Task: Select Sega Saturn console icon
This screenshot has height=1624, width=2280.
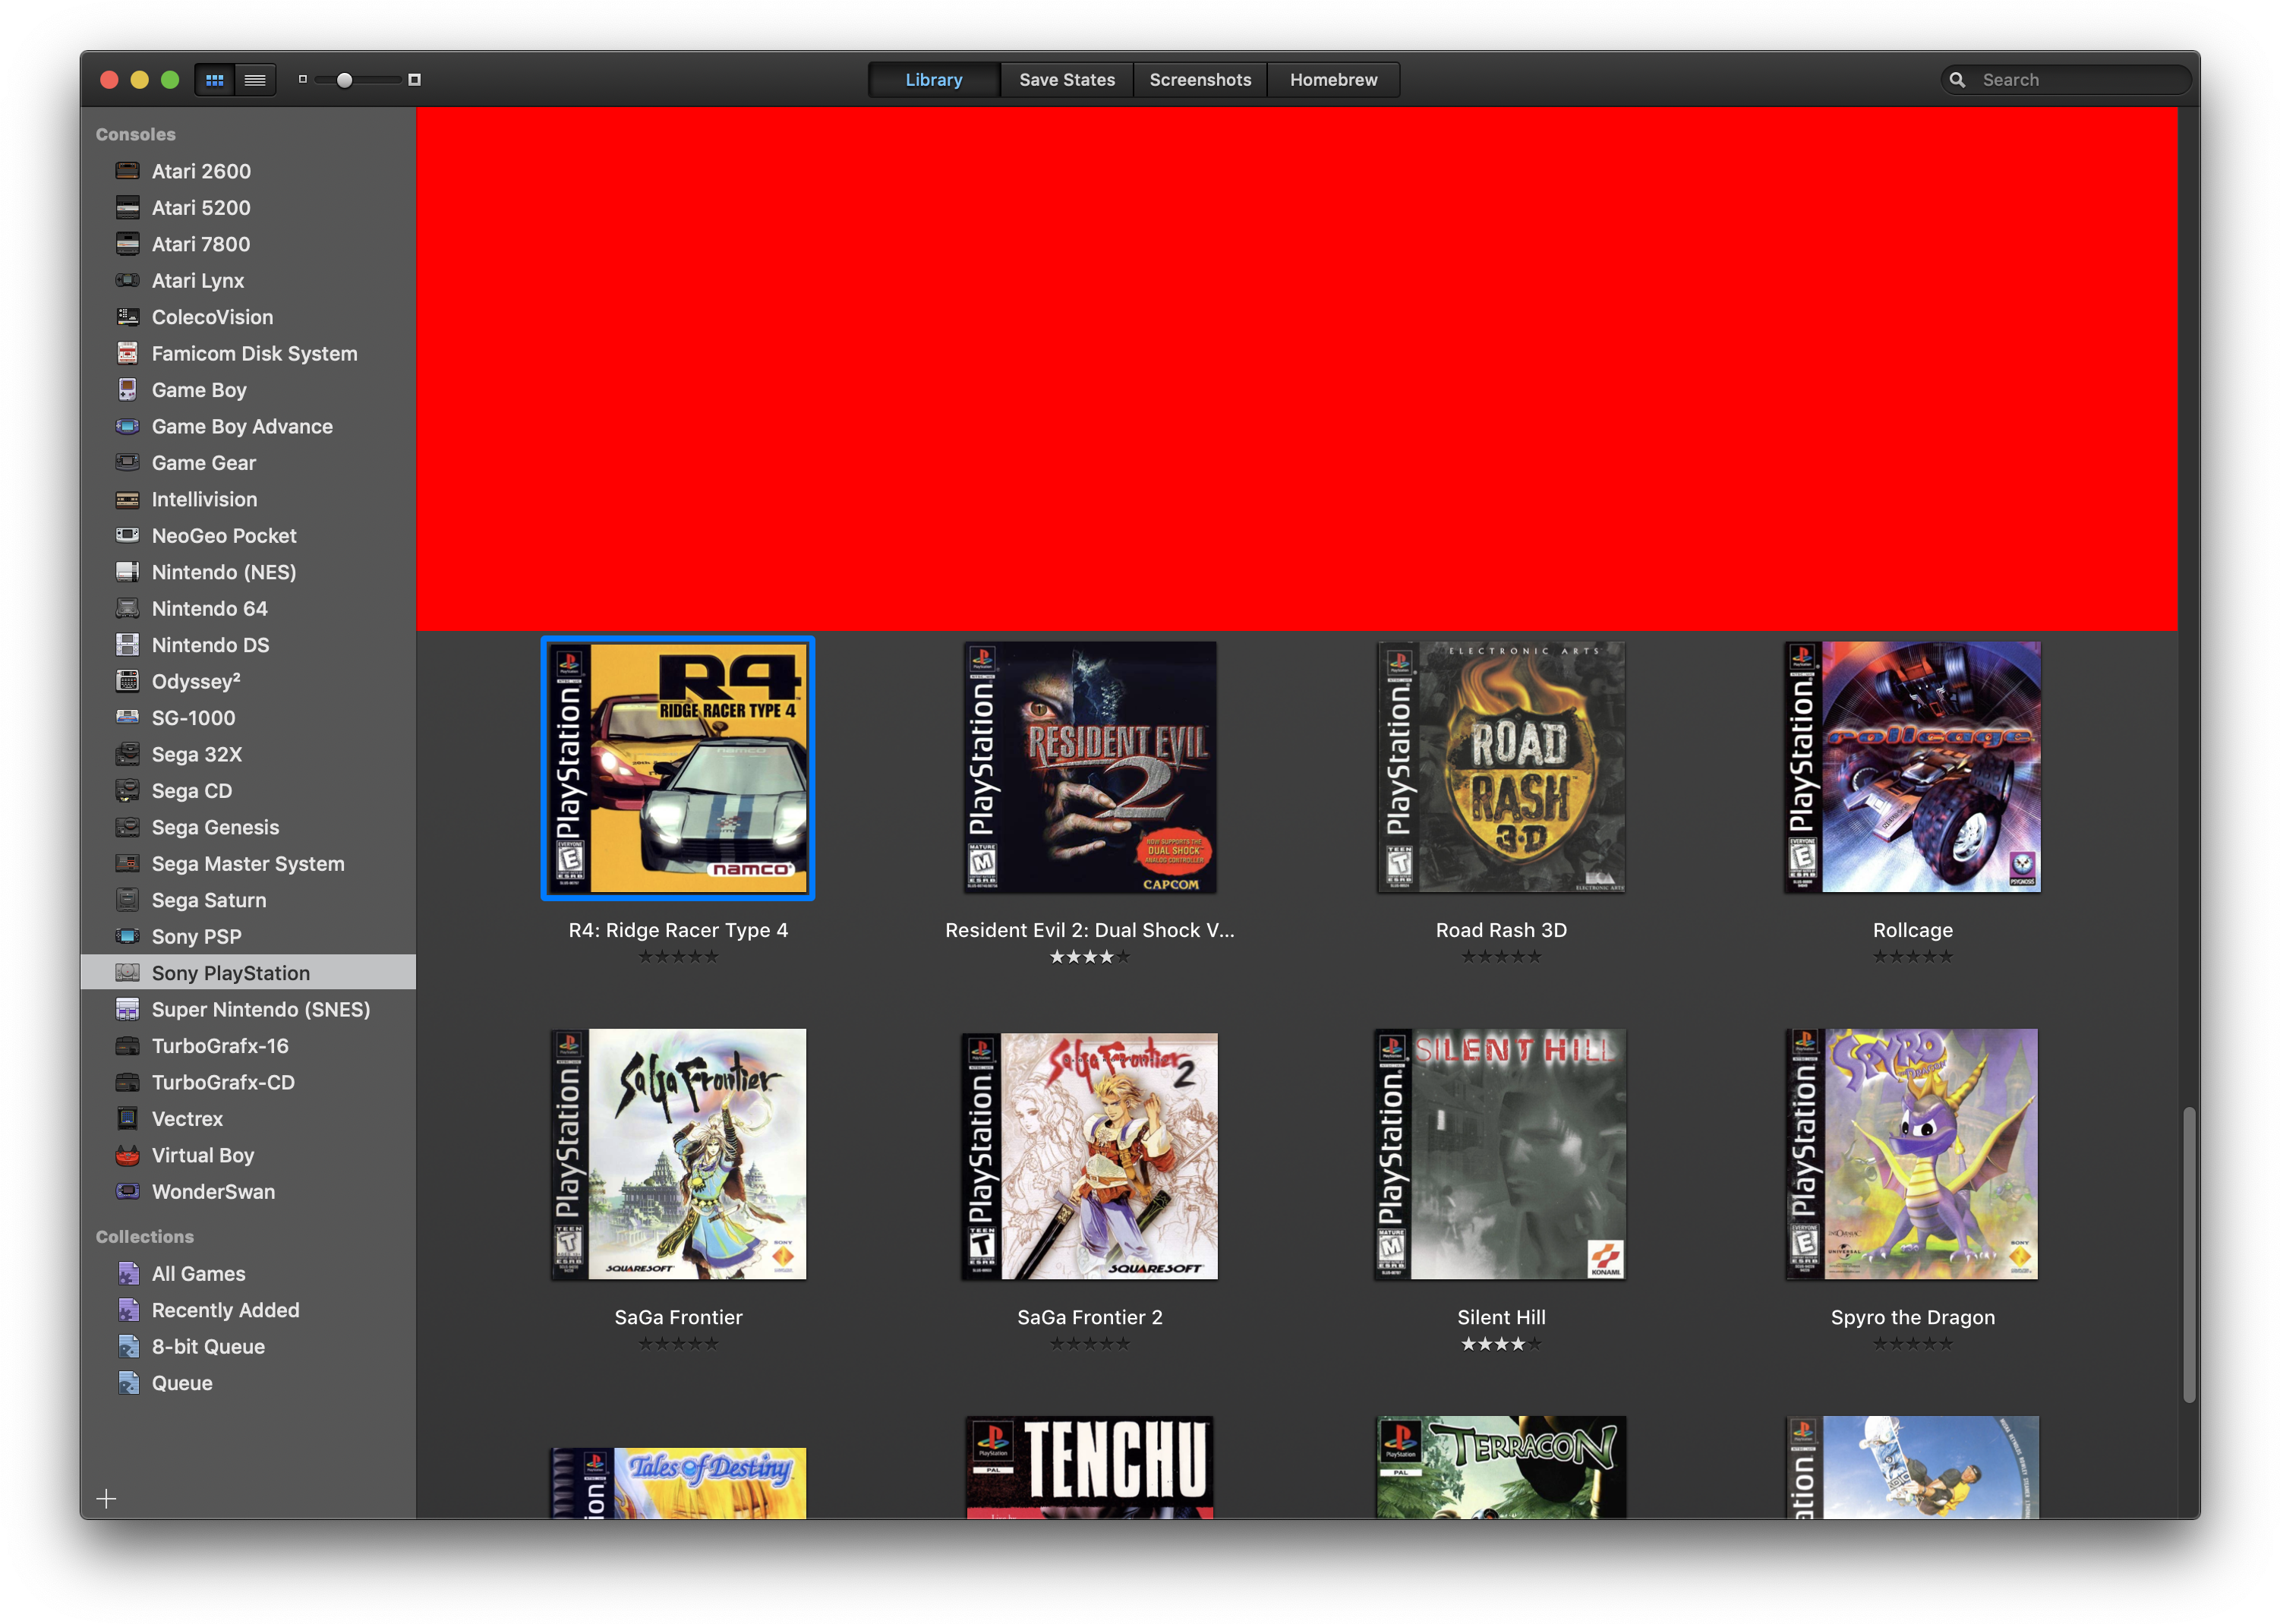Action: click(128, 901)
